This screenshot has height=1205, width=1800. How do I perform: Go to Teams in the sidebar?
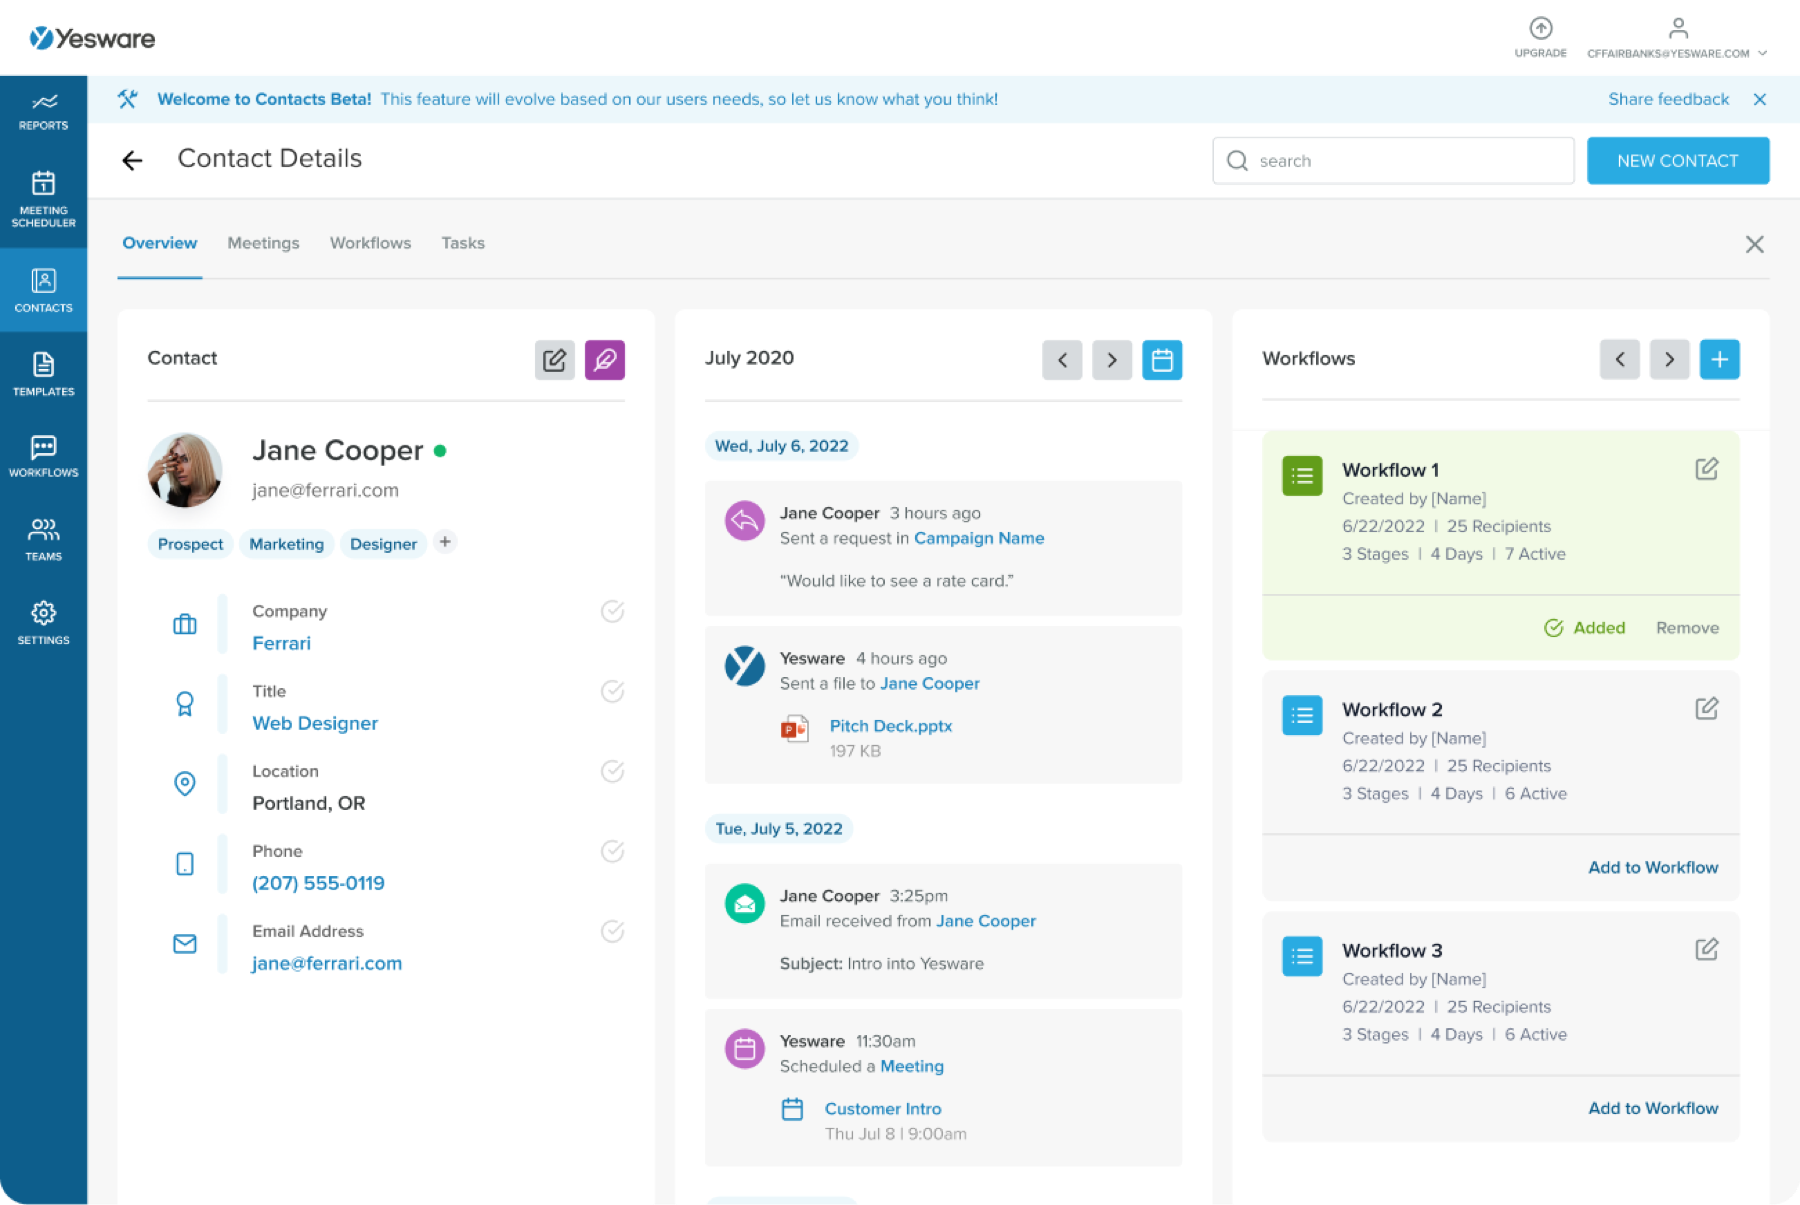point(43,539)
